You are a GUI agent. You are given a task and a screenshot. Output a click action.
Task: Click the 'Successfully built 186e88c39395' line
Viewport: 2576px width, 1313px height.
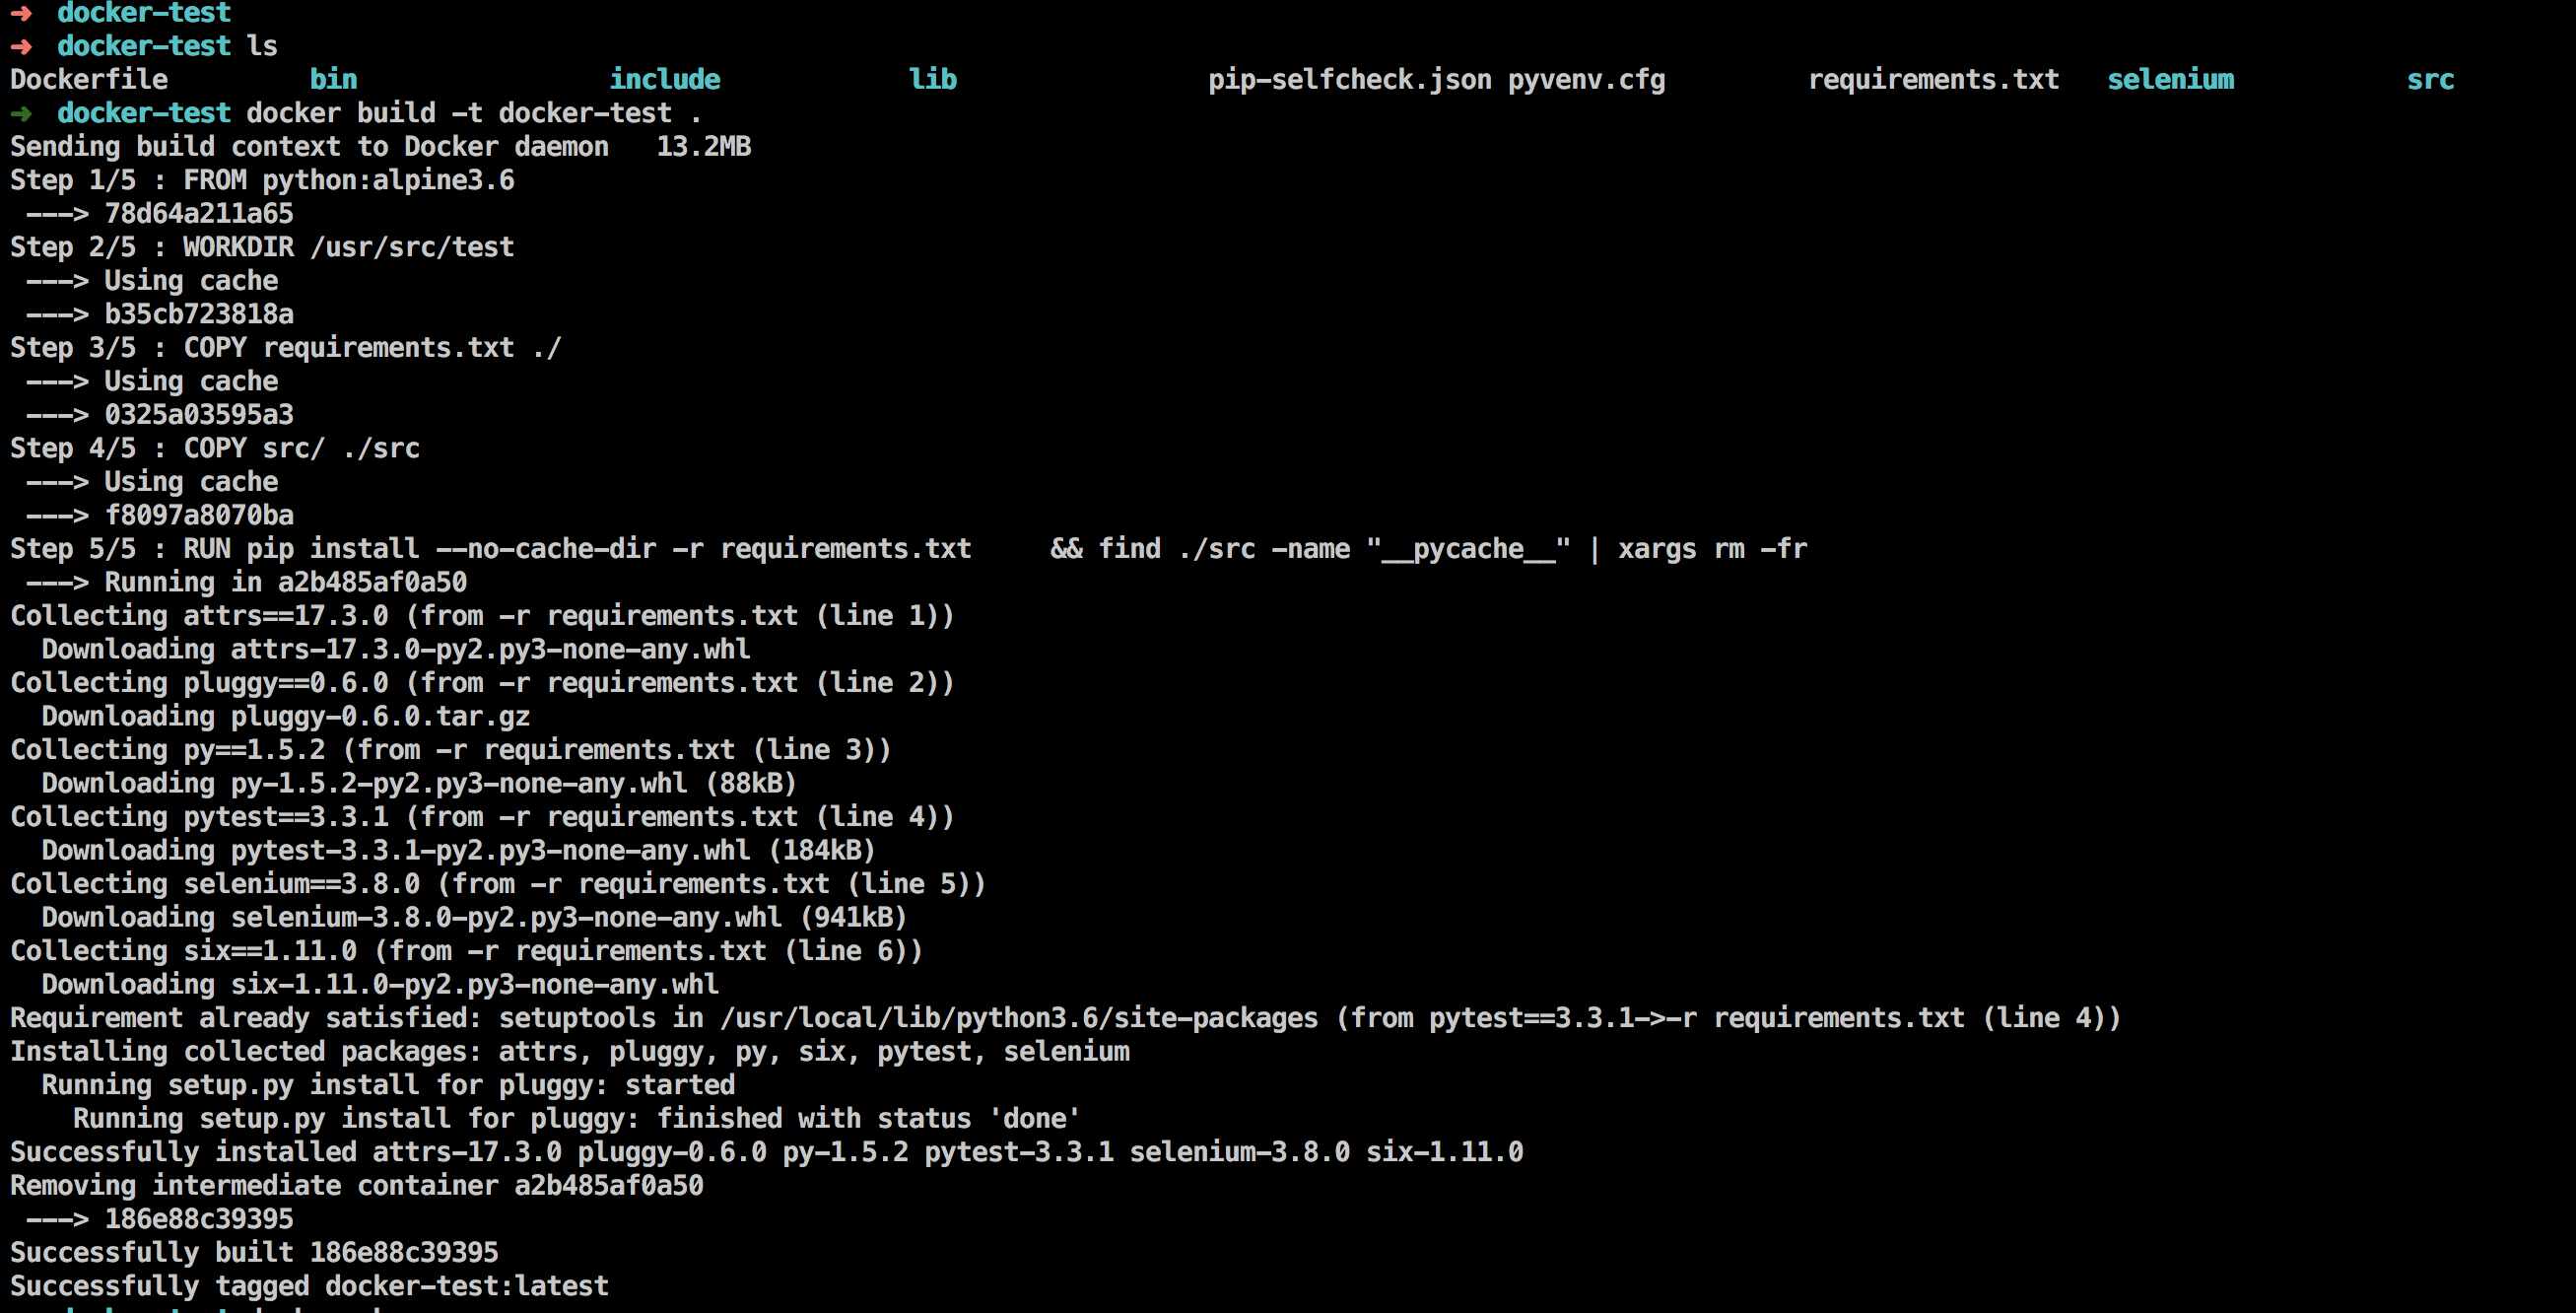pos(254,1252)
